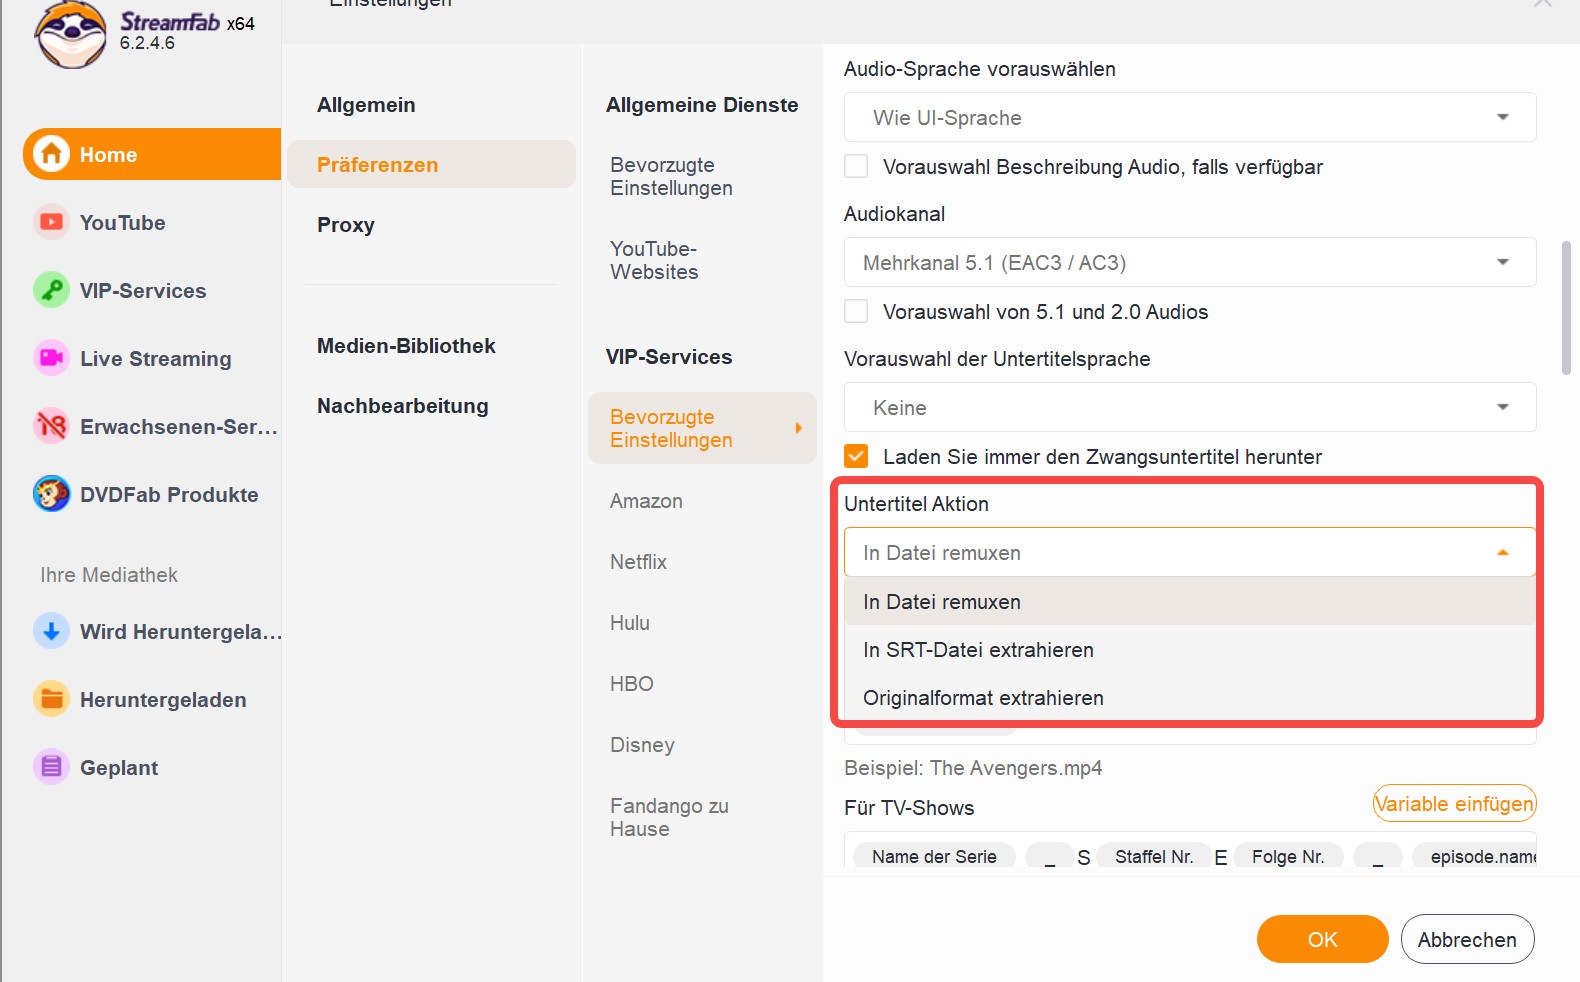
Task: Select the Präferenzen settings tab
Action: coord(431,164)
